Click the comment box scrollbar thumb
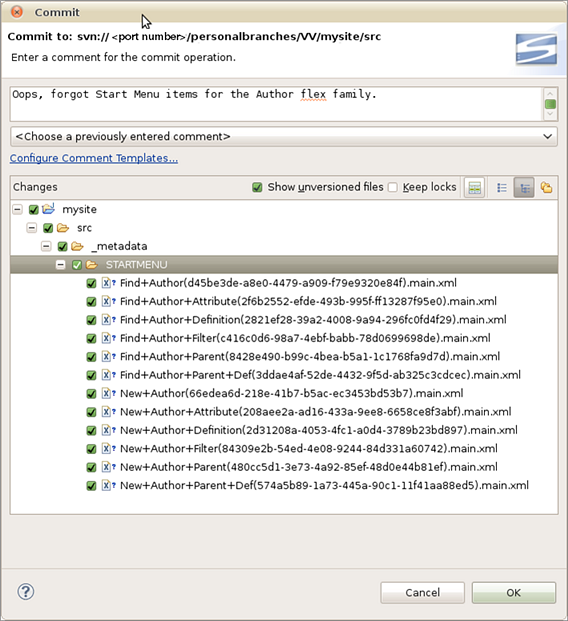The image size is (568, 621). point(550,104)
